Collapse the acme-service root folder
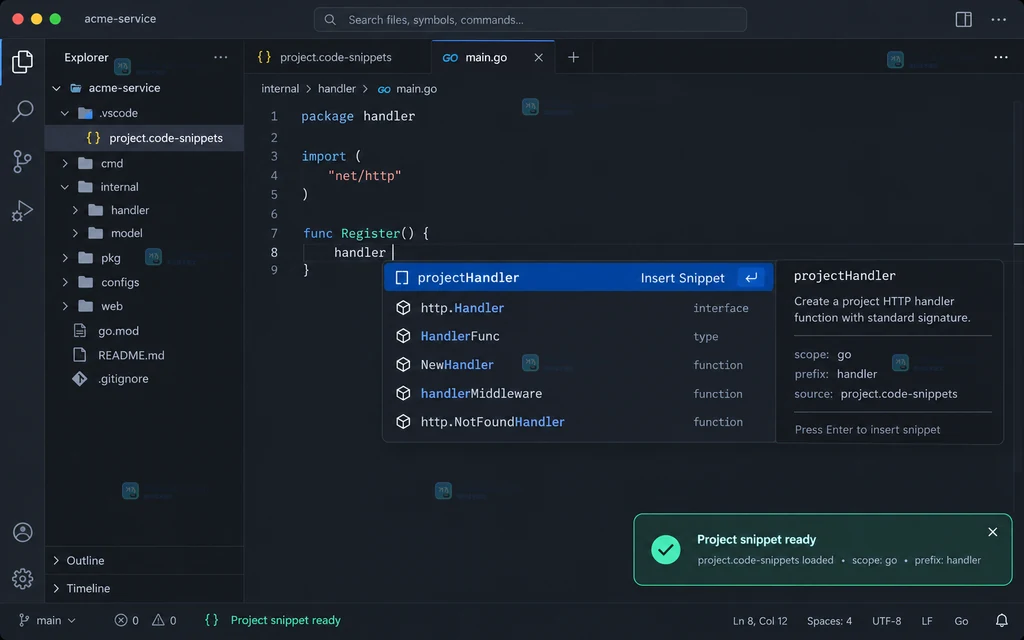1024x640 pixels. click(x=57, y=88)
